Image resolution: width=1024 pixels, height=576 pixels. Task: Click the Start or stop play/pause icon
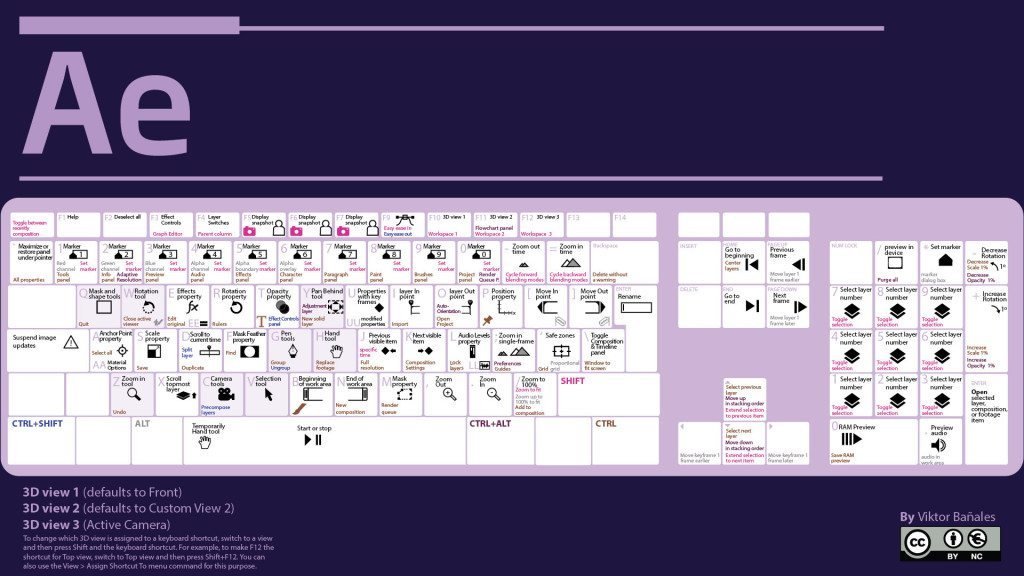pos(313,440)
